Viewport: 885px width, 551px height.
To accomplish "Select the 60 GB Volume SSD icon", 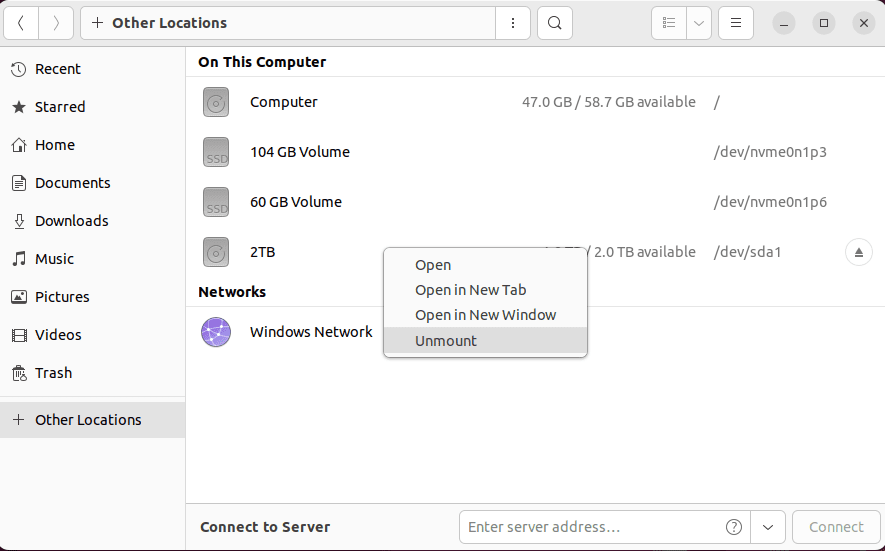I will 216,202.
